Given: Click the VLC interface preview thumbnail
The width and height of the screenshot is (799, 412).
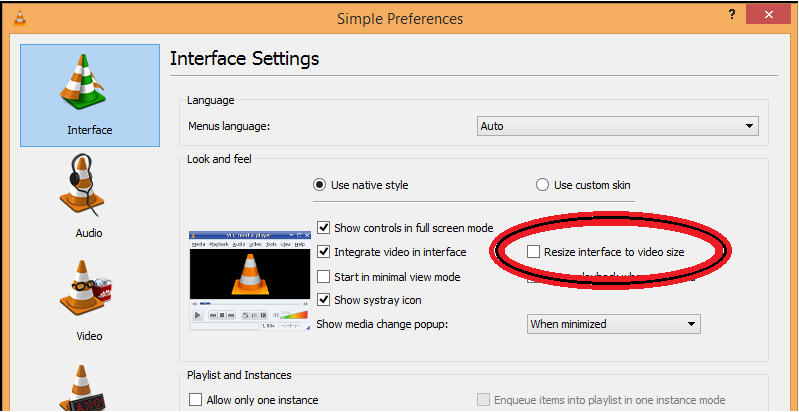Looking at the screenshot, I should [x=248, y=281].
